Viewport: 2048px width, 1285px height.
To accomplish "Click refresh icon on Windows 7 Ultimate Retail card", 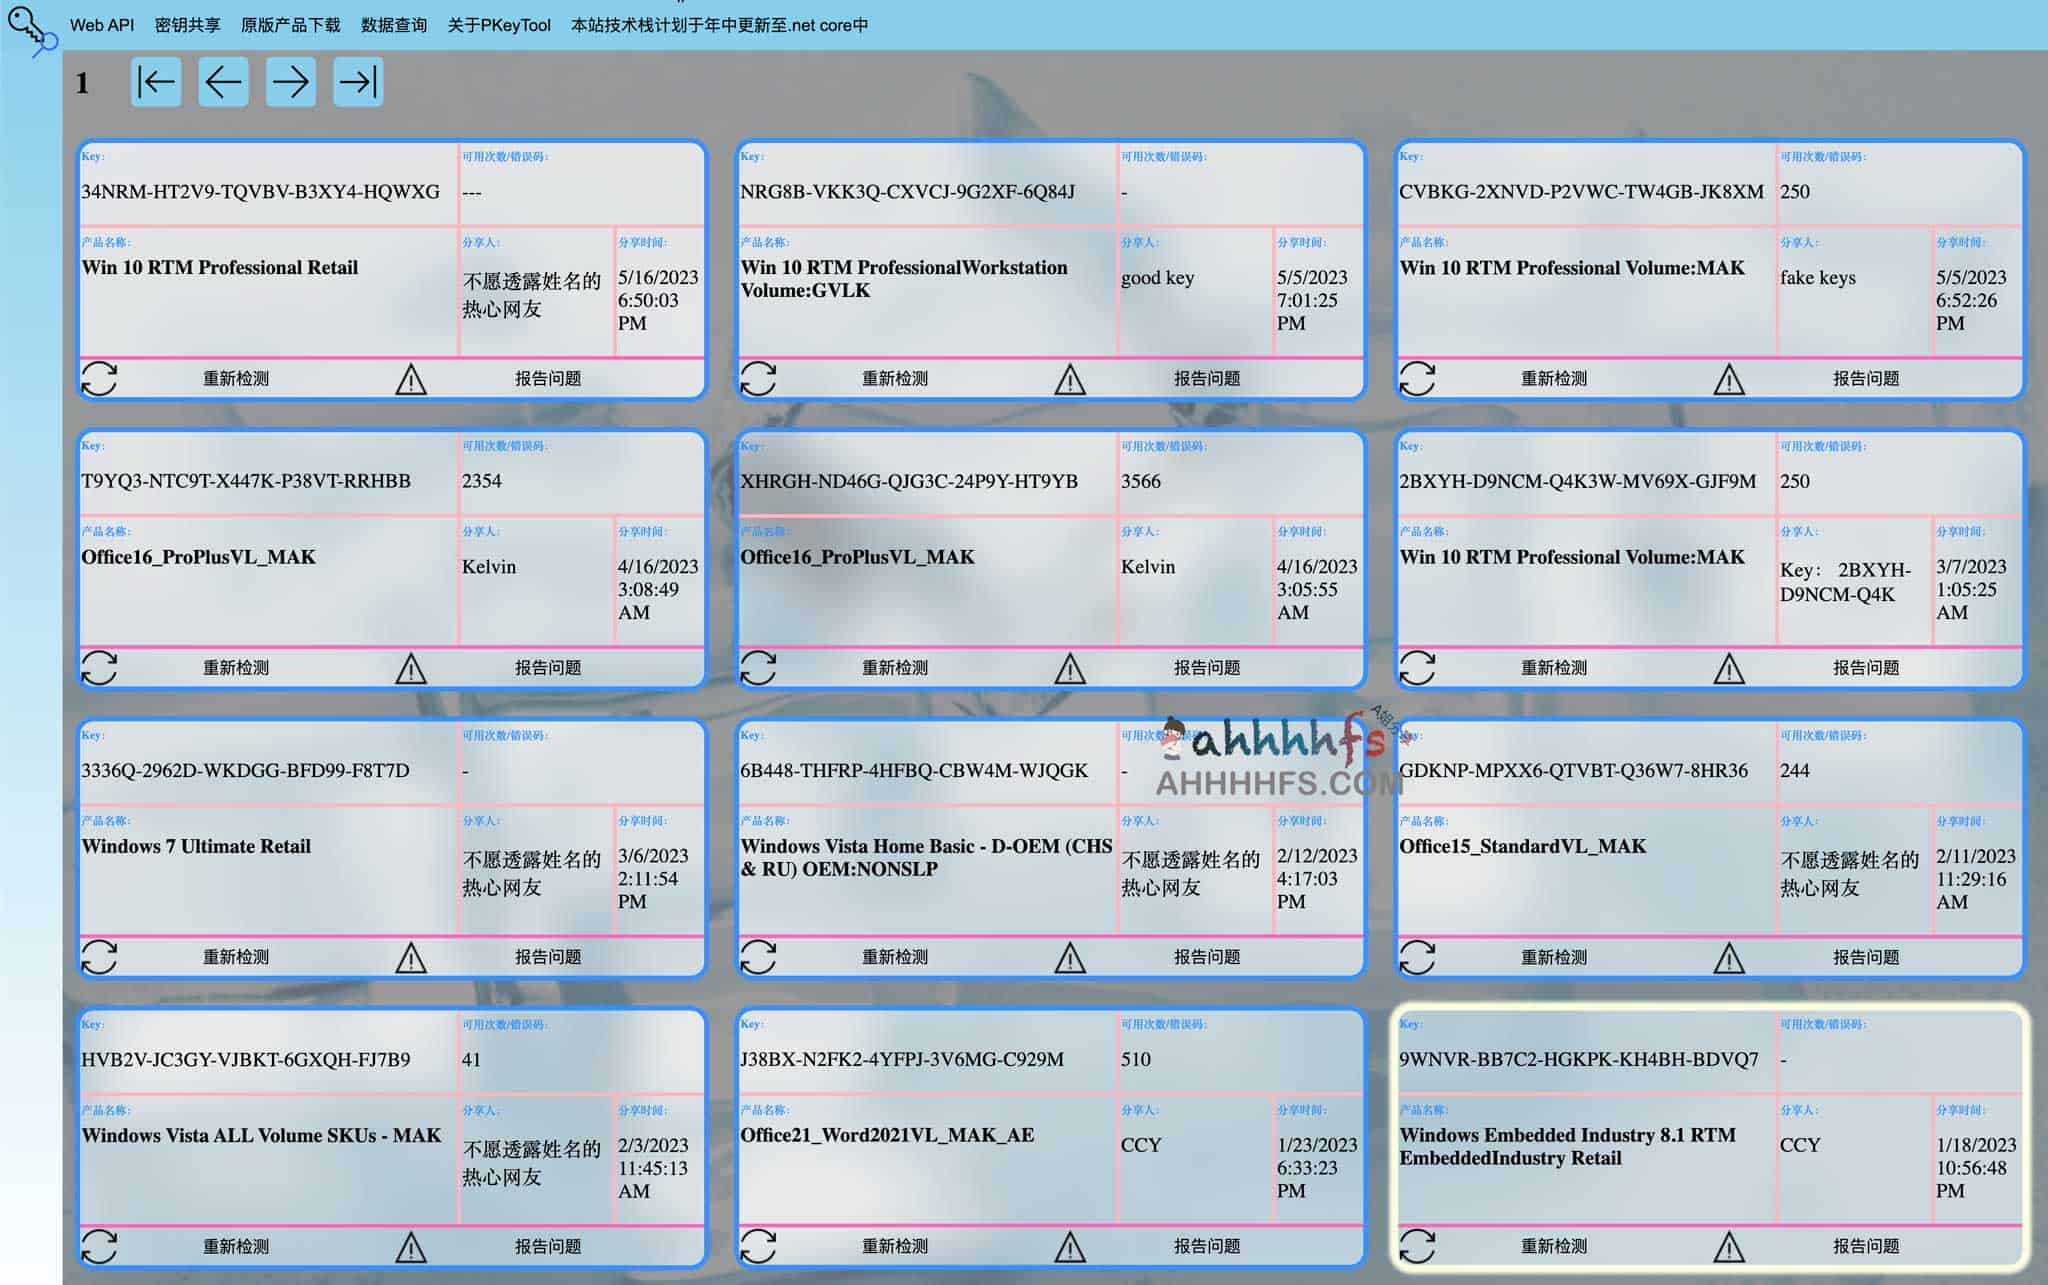I will pyautogui.click(x=100, y=957).
